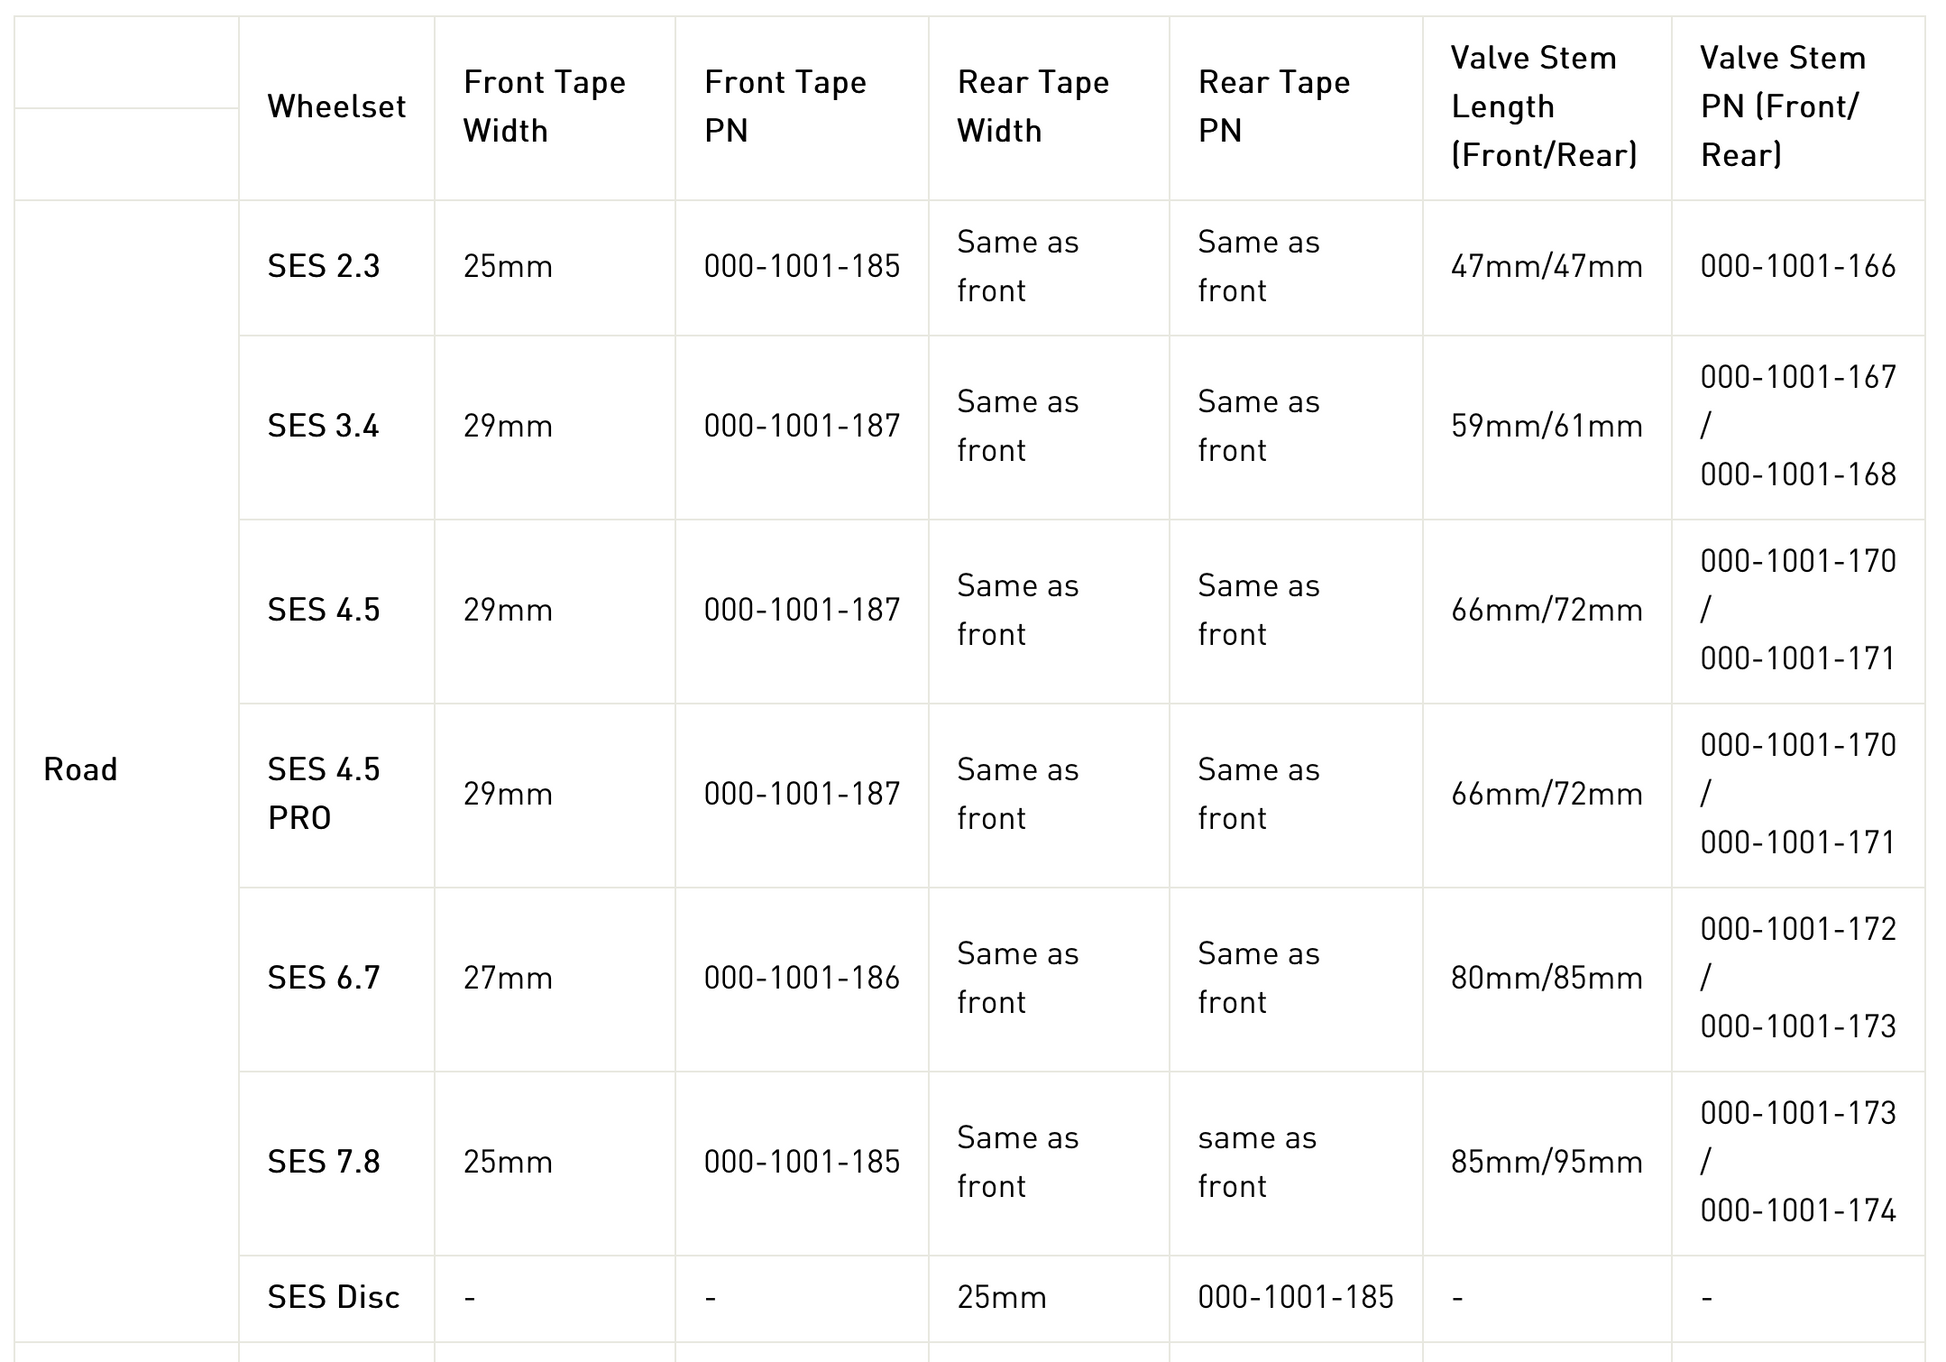Screen dimensions: 1946x1362
Task: Select the SES 7.8 wheelset name
Action: (x=324, y=1162)
